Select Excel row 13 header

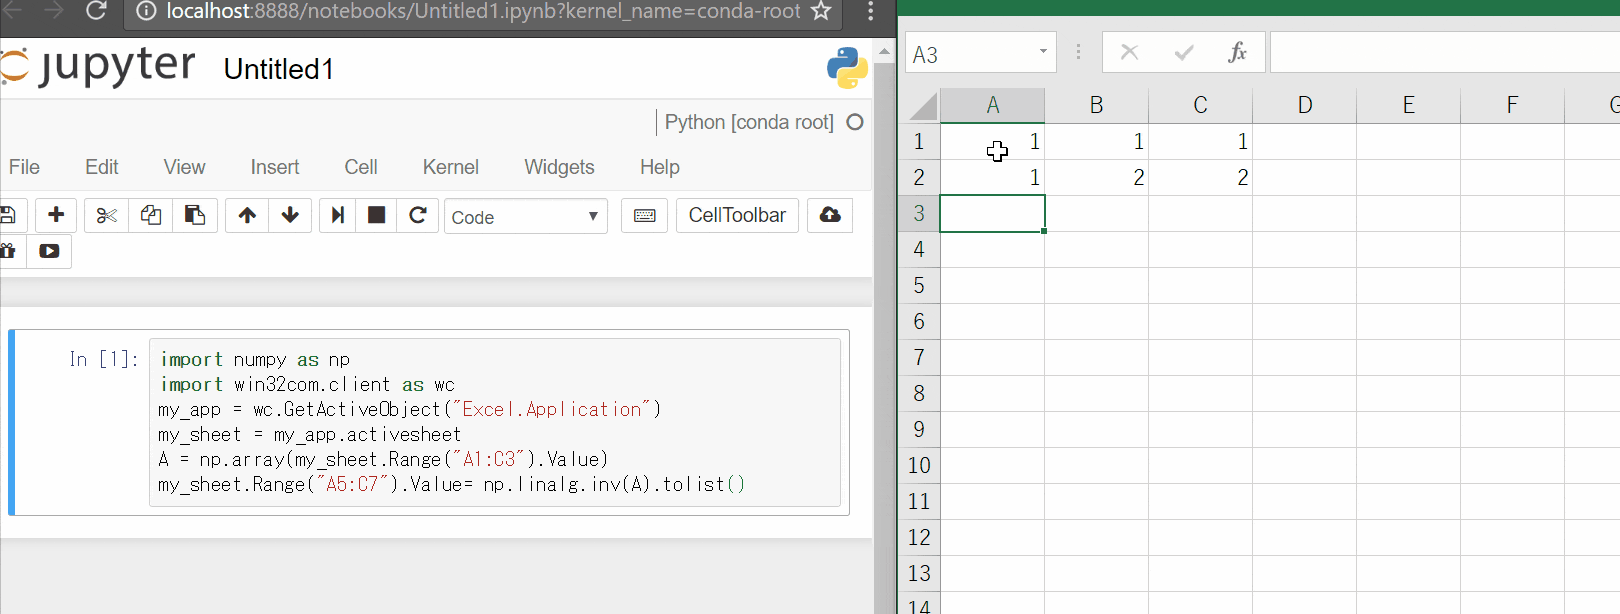pos(919,574)
